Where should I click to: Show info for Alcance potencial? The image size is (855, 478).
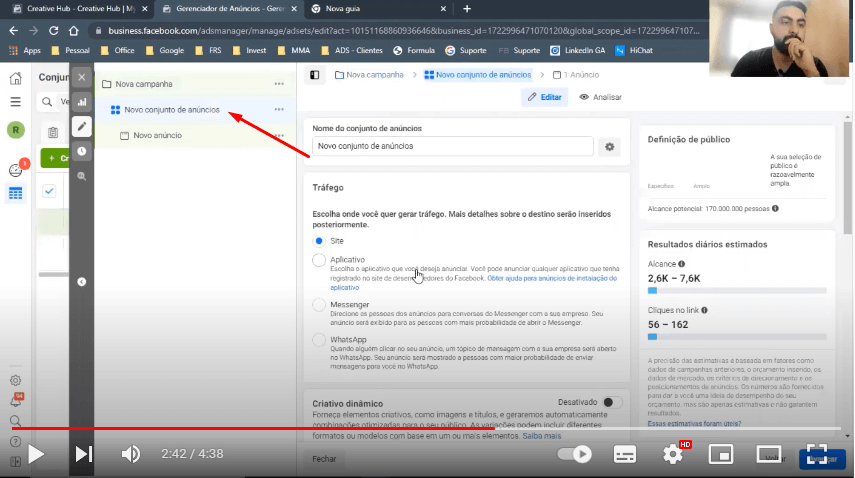point(775,208)
